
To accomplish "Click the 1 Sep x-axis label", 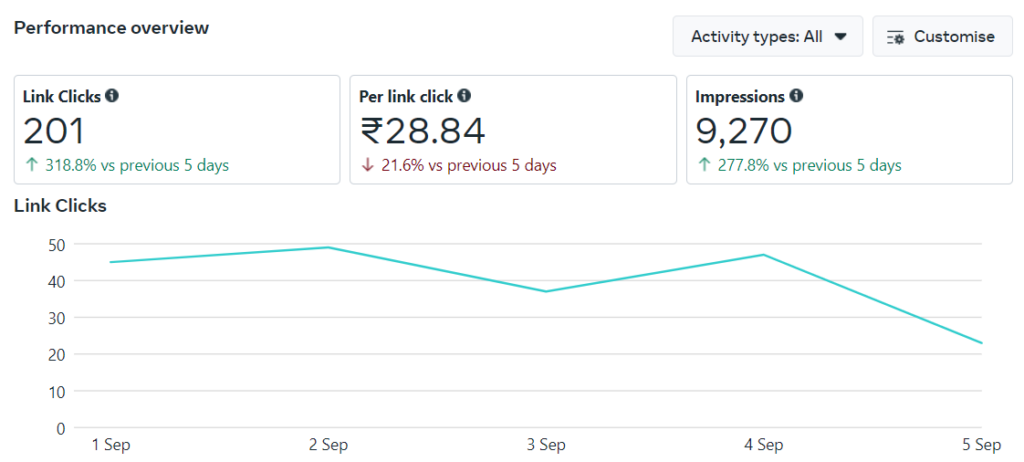I will 111,446.
